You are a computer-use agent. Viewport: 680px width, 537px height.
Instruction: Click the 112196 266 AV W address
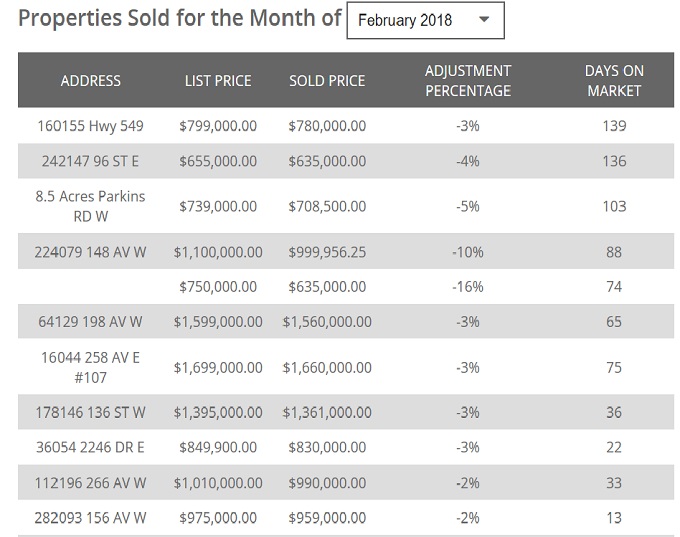pyautogui.click(x=90, y=483)
